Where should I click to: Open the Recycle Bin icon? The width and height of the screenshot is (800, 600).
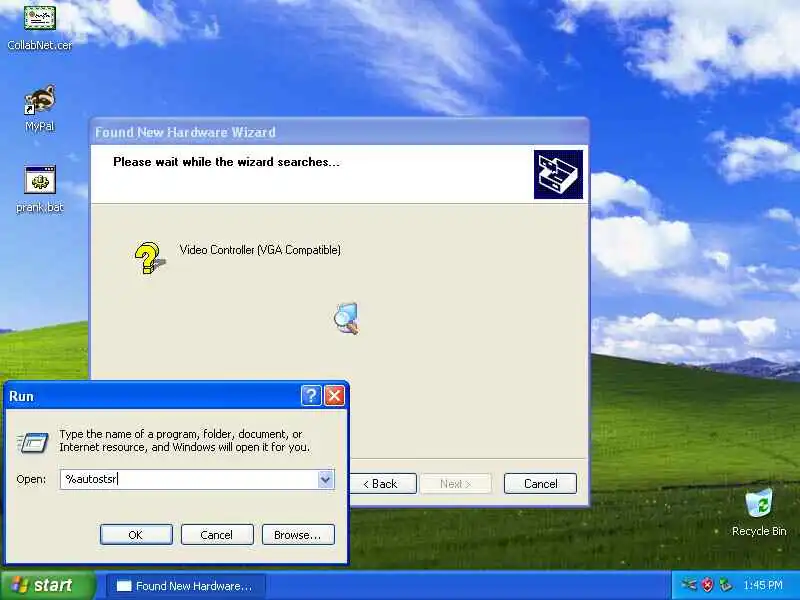click(x=759, y=503)
